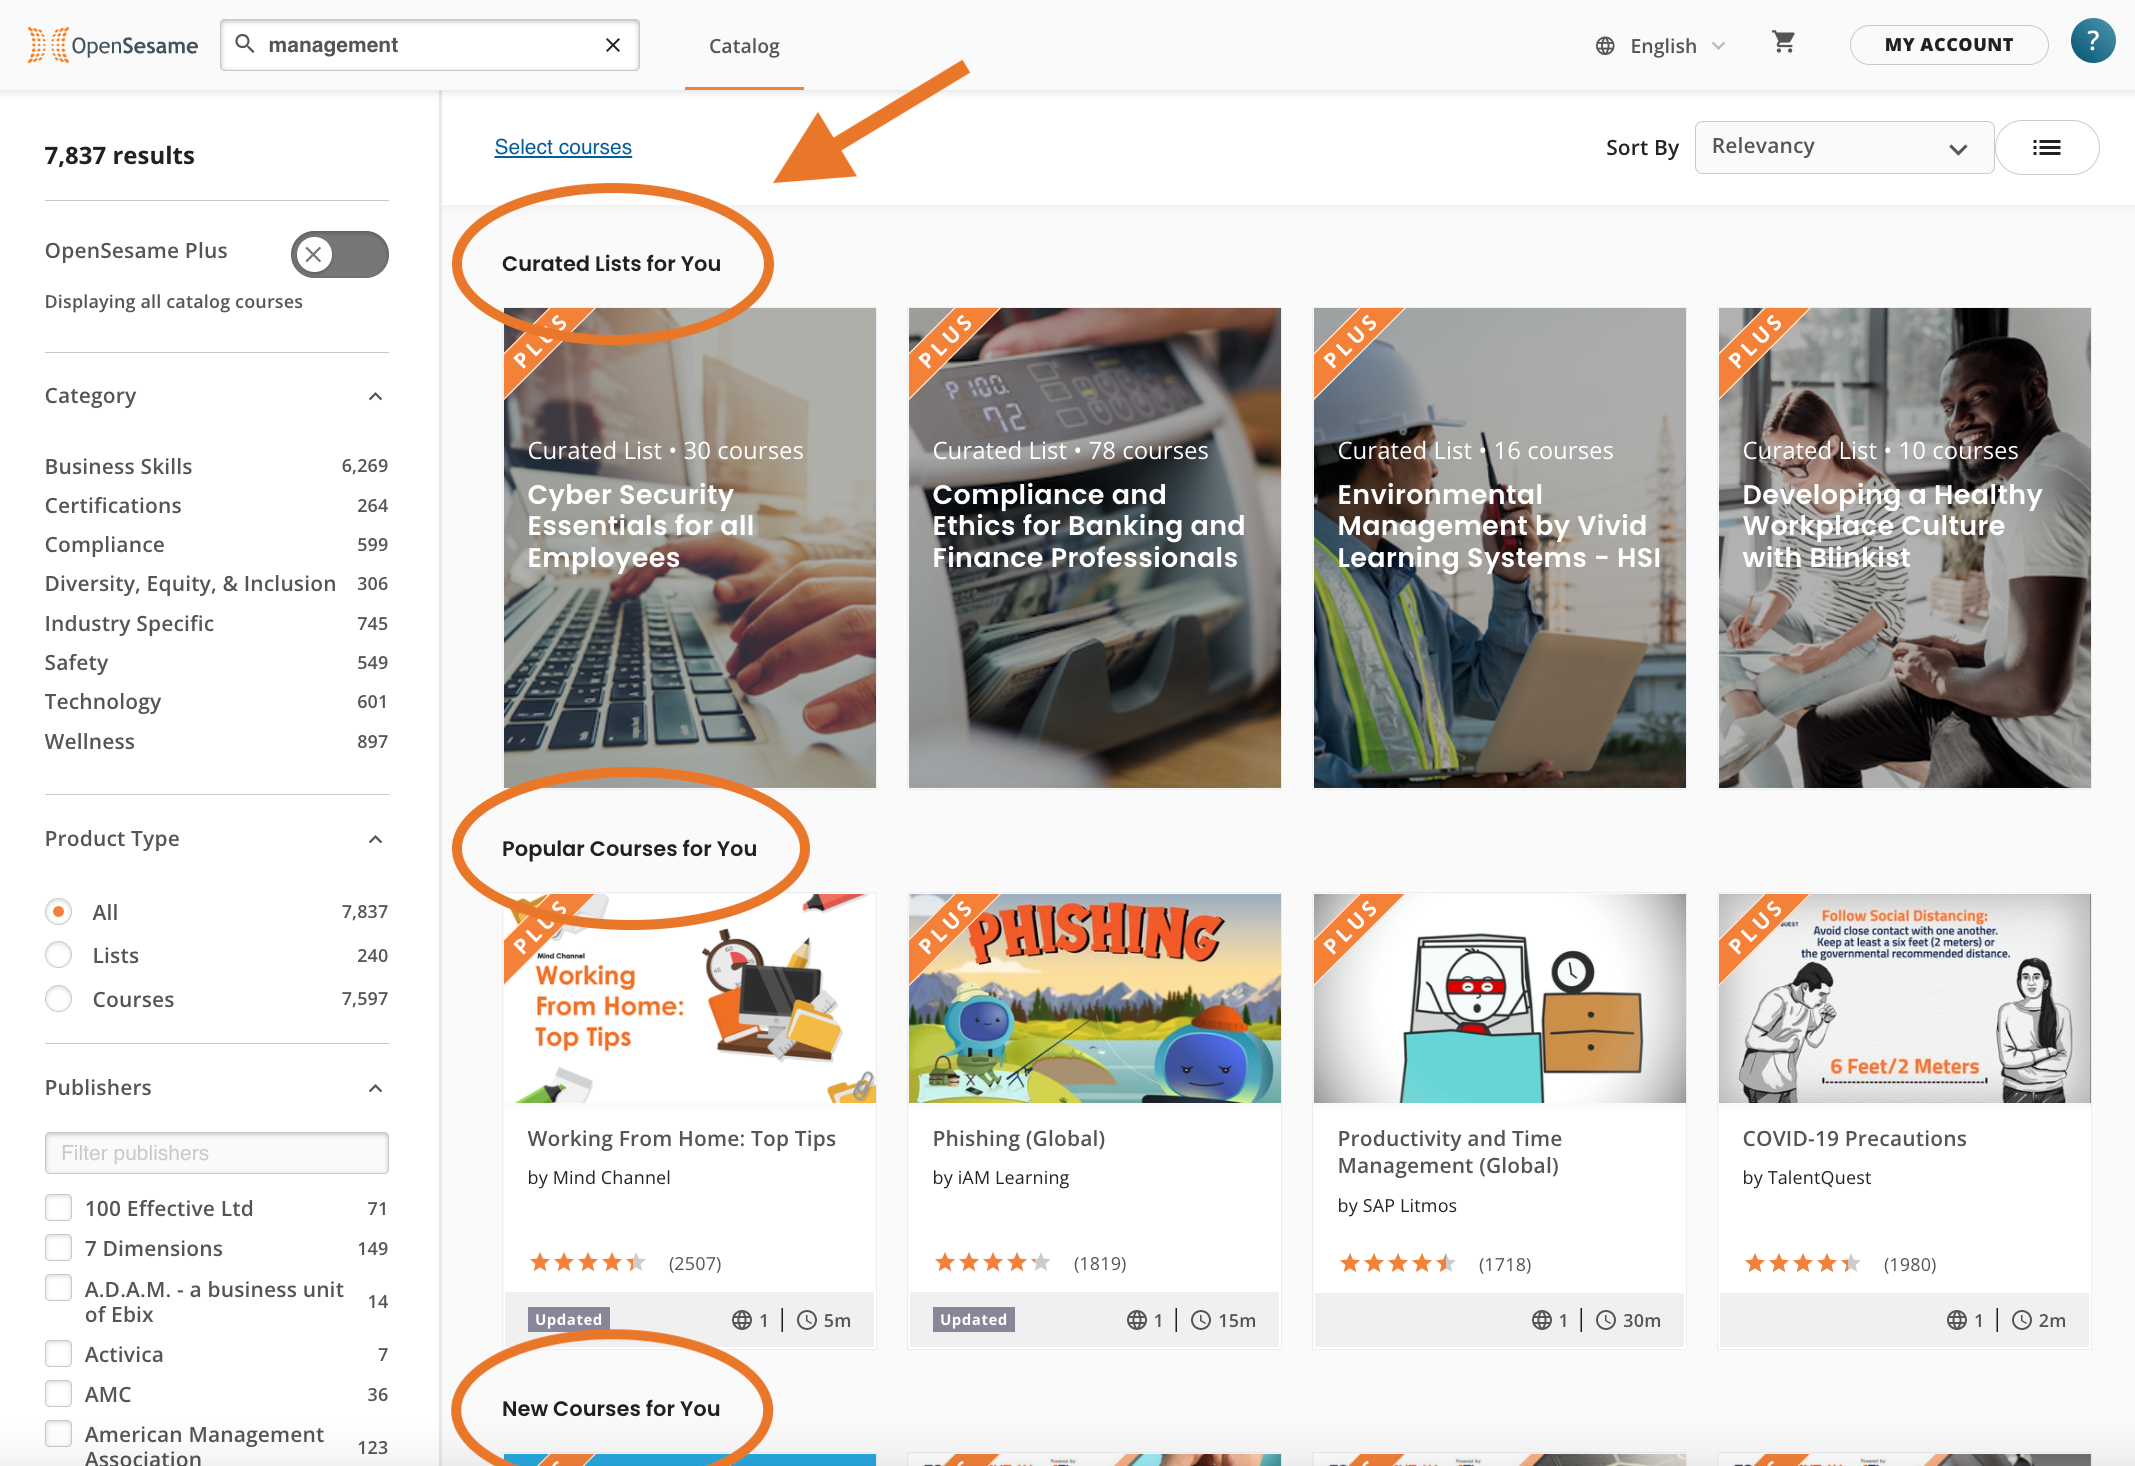Collapse the Category section
Viewport: 2135px width, 1466px height.
point(376,396)
